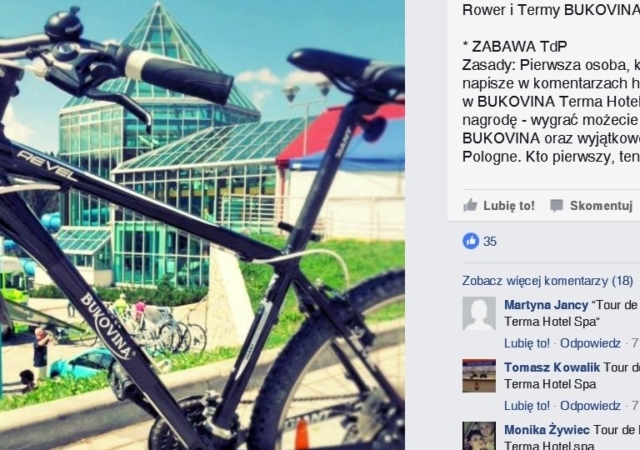Like Tomasz Kowalik's comment via Lubię to!
The width and height of the screenshot is (640, 450).
click(x=527, y=406)
